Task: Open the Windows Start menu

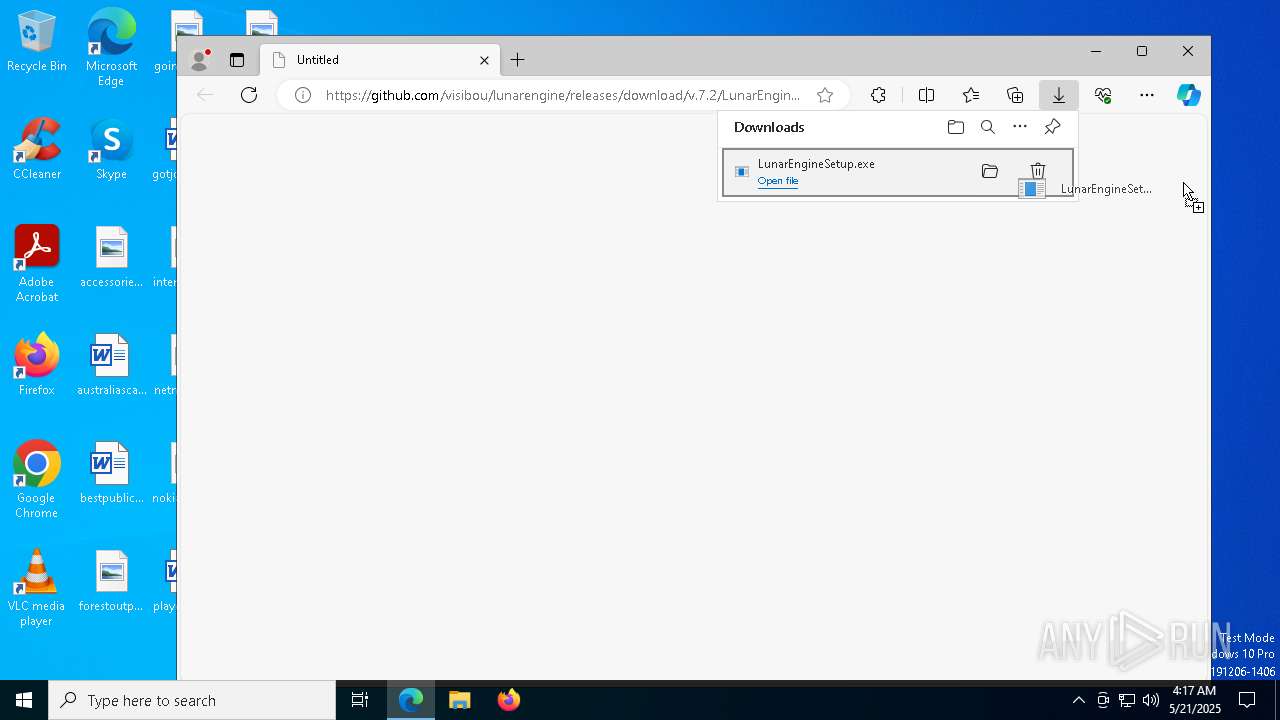Action: point(24,700)
